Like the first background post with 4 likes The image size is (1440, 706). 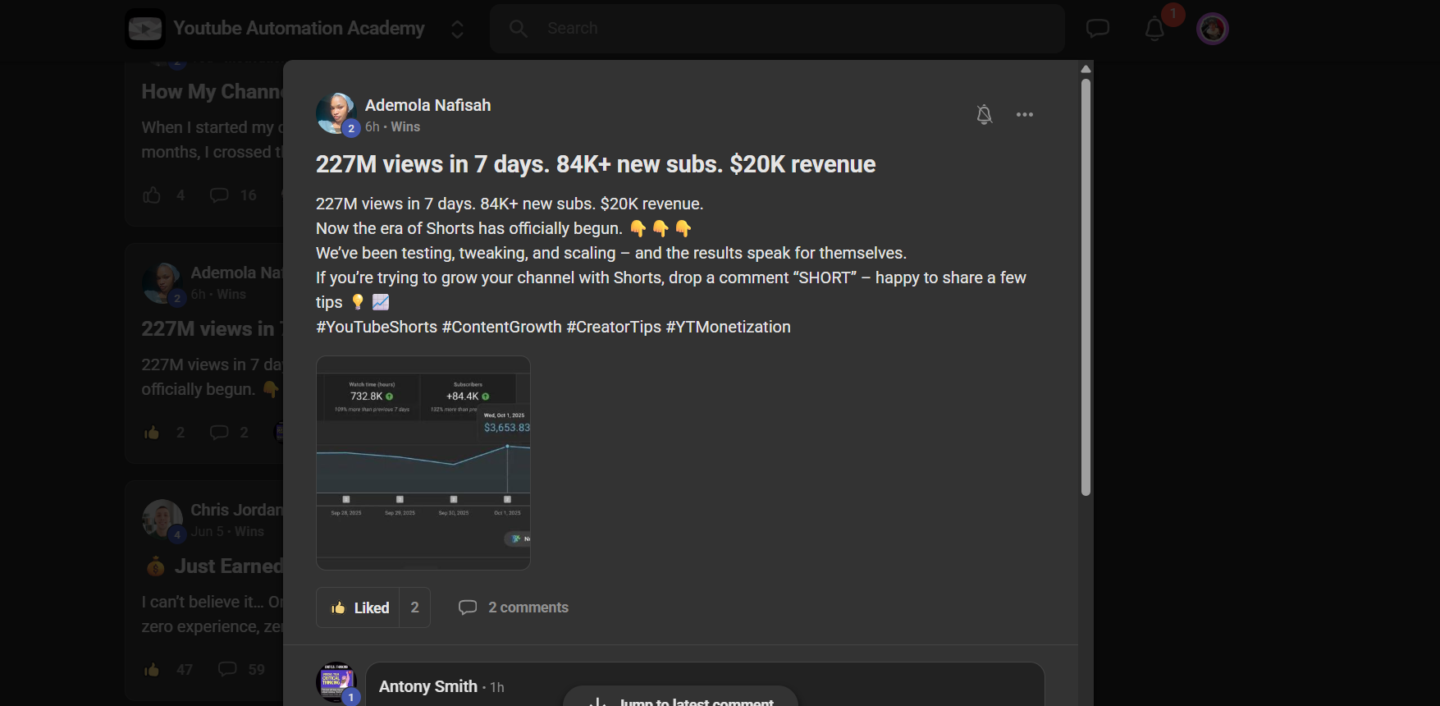[x=152, y=195]
